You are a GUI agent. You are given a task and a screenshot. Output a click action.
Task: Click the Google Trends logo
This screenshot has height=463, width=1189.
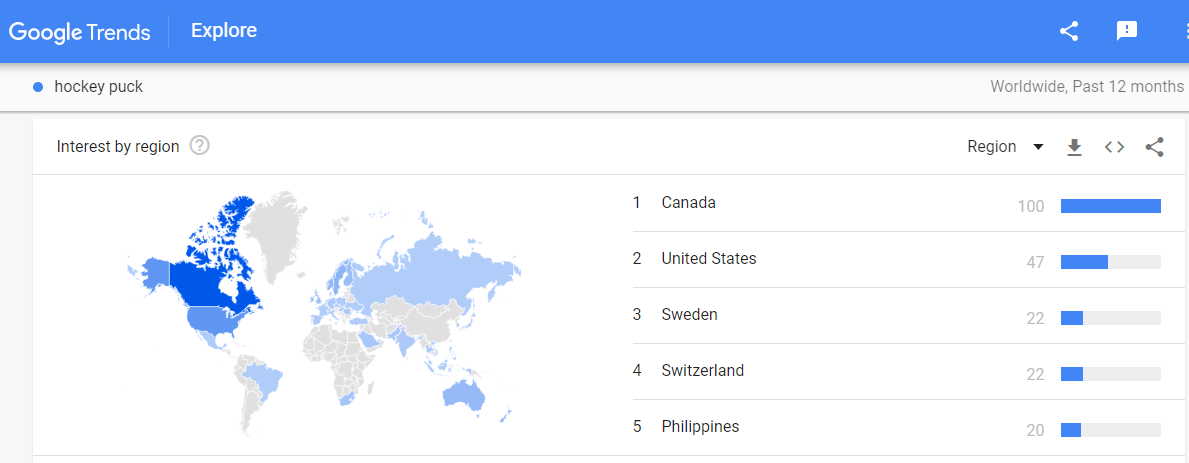pyautogui.click(x=80, y=31)
